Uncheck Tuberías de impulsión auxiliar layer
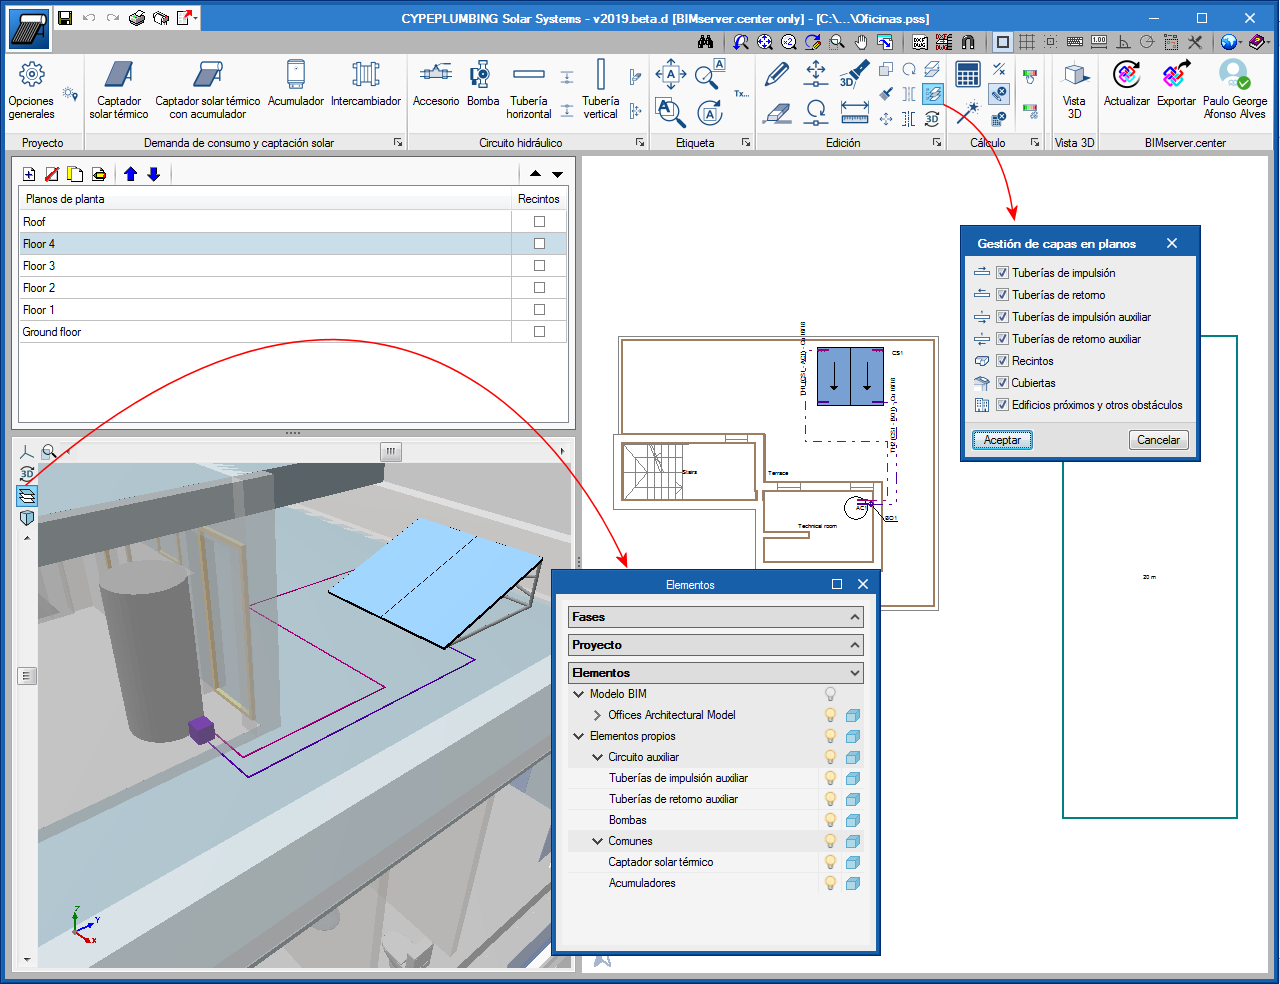 1002,317
